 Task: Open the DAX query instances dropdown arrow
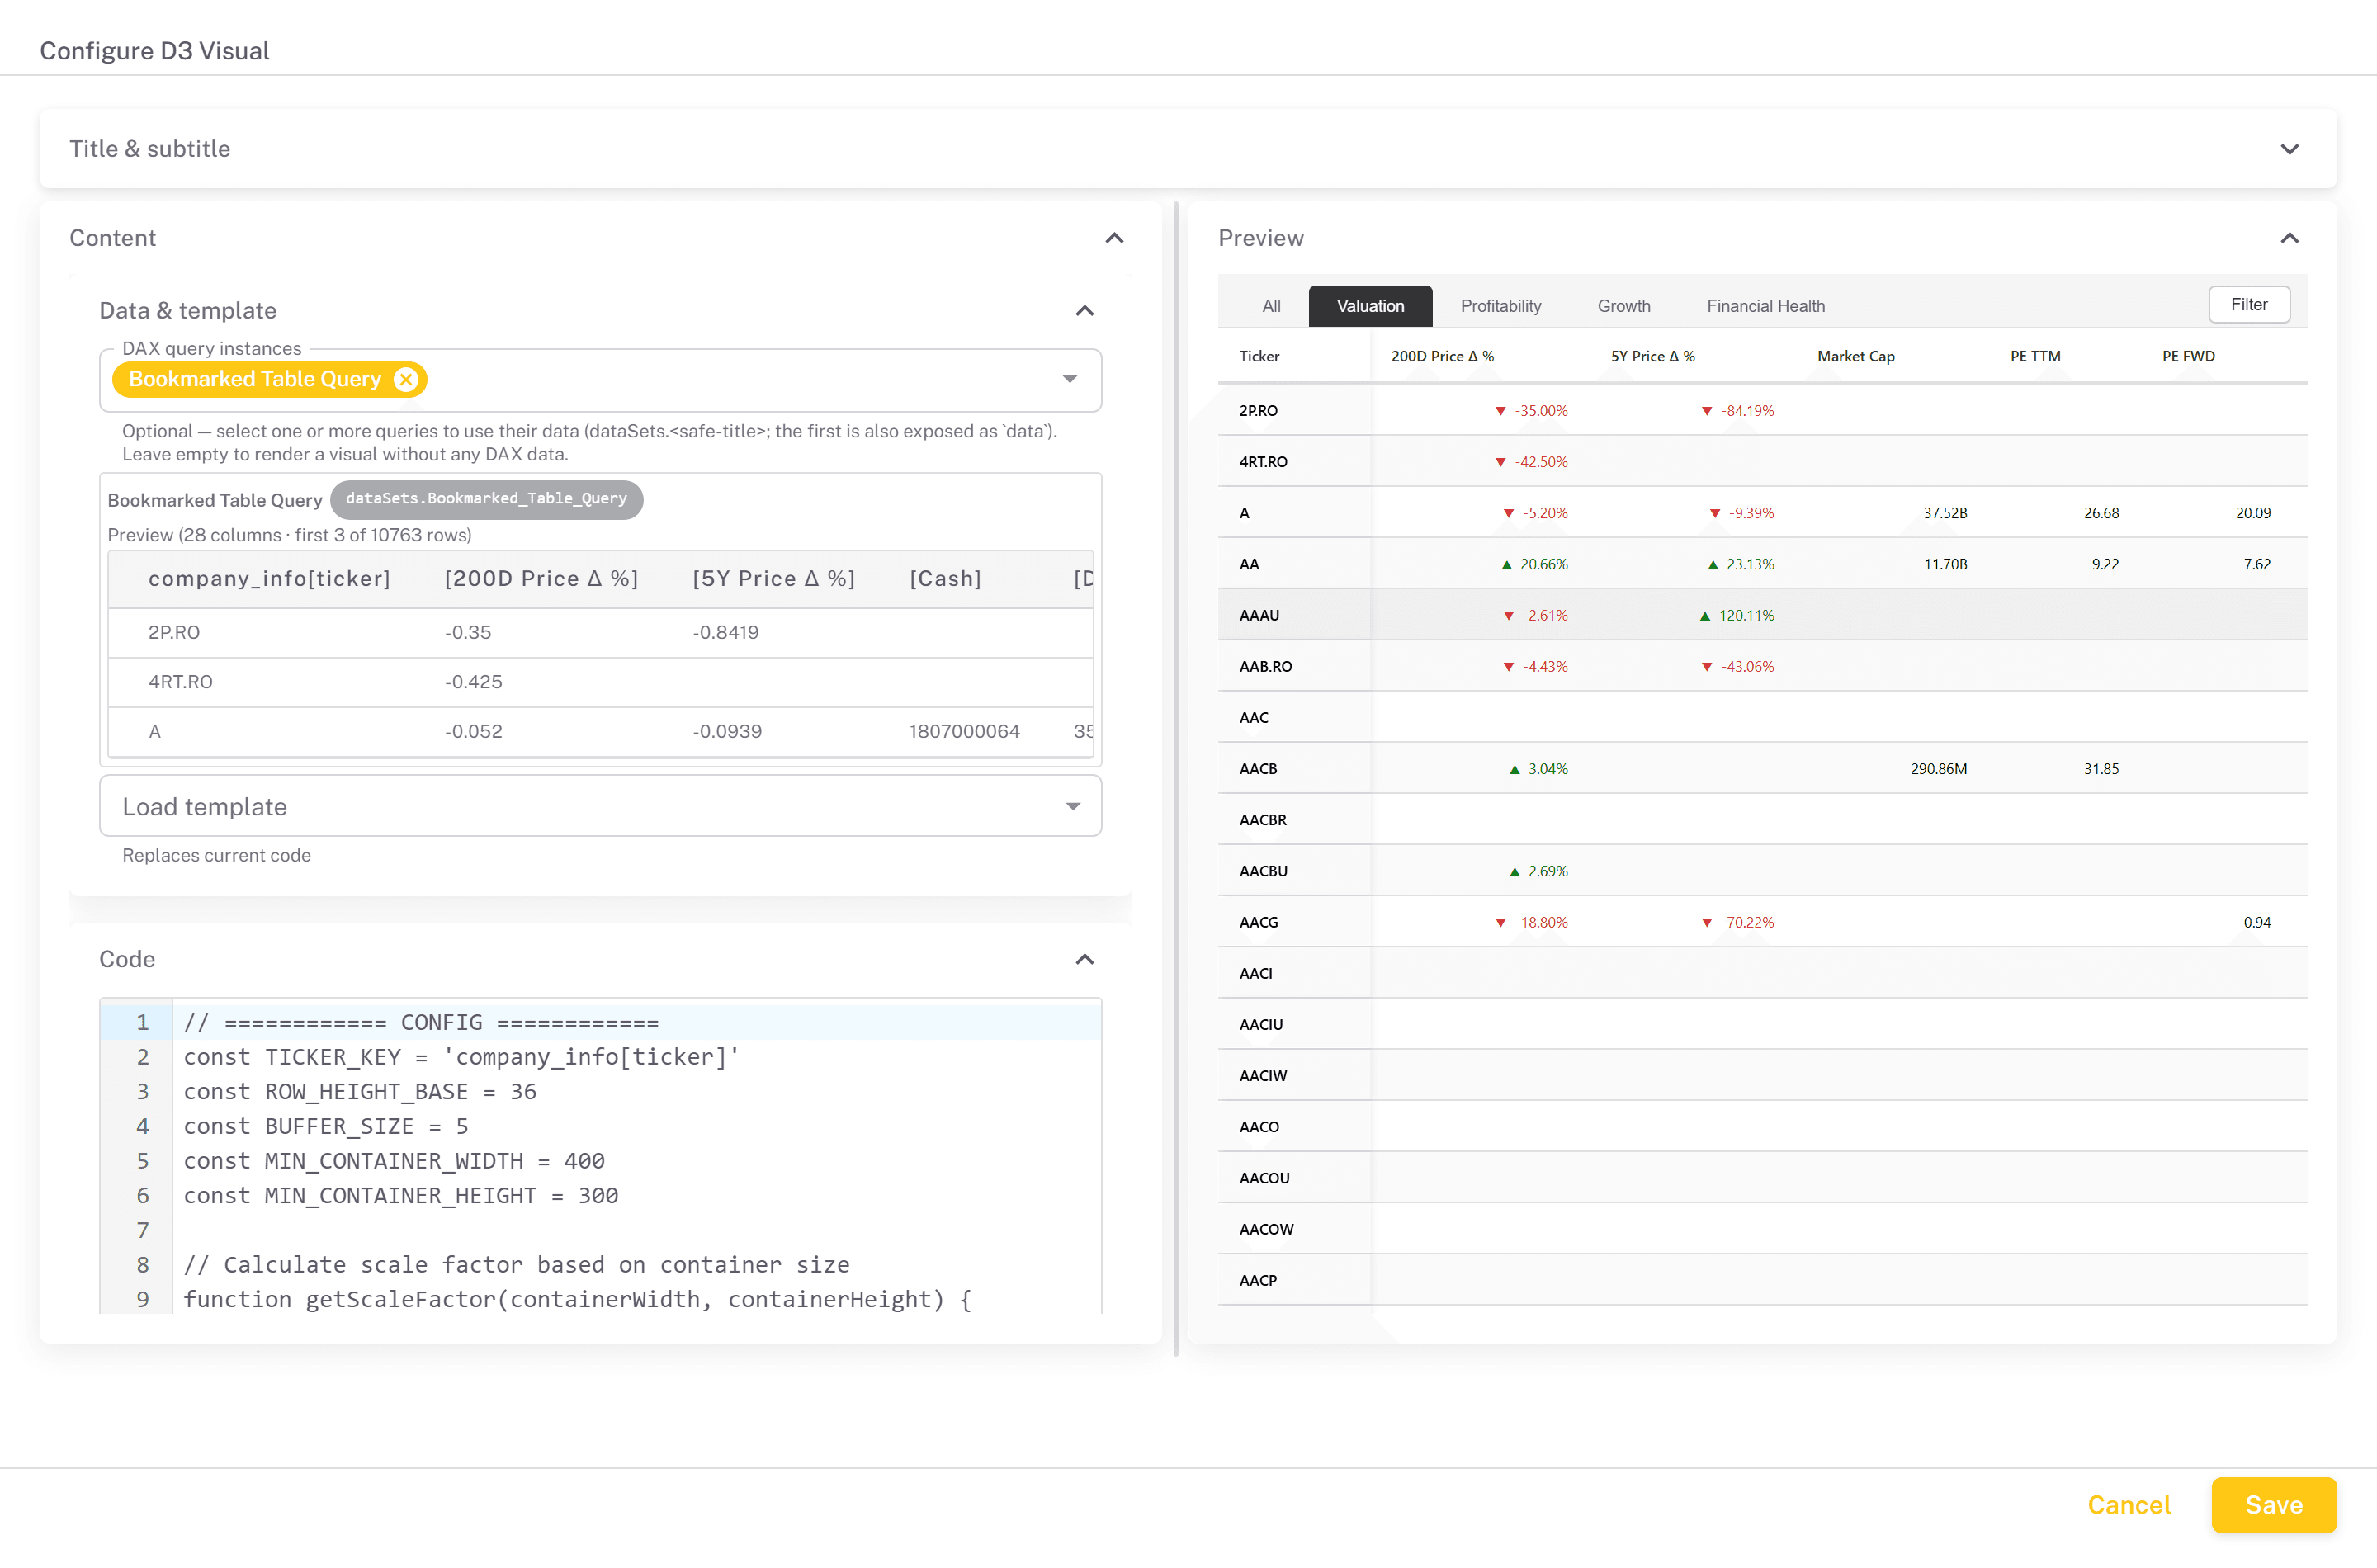point(1070,379)
